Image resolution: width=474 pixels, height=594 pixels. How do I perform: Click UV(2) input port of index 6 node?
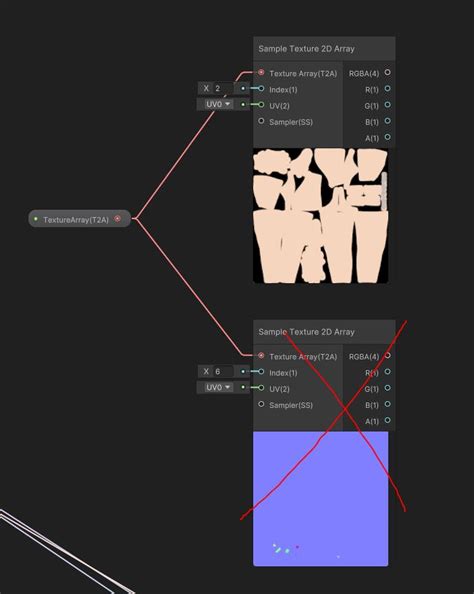pos(261,387)
